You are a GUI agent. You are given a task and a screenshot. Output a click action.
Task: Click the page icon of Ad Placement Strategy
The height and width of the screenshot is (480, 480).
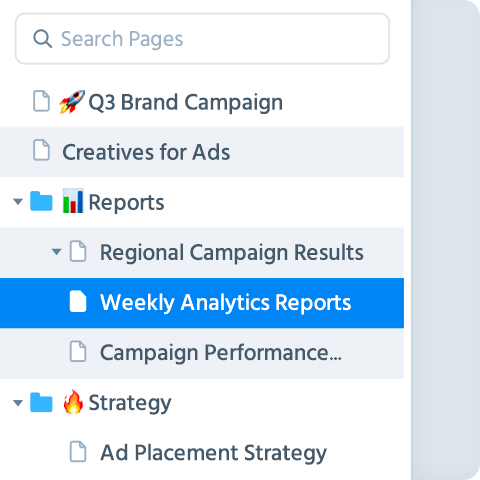[78, 452]
